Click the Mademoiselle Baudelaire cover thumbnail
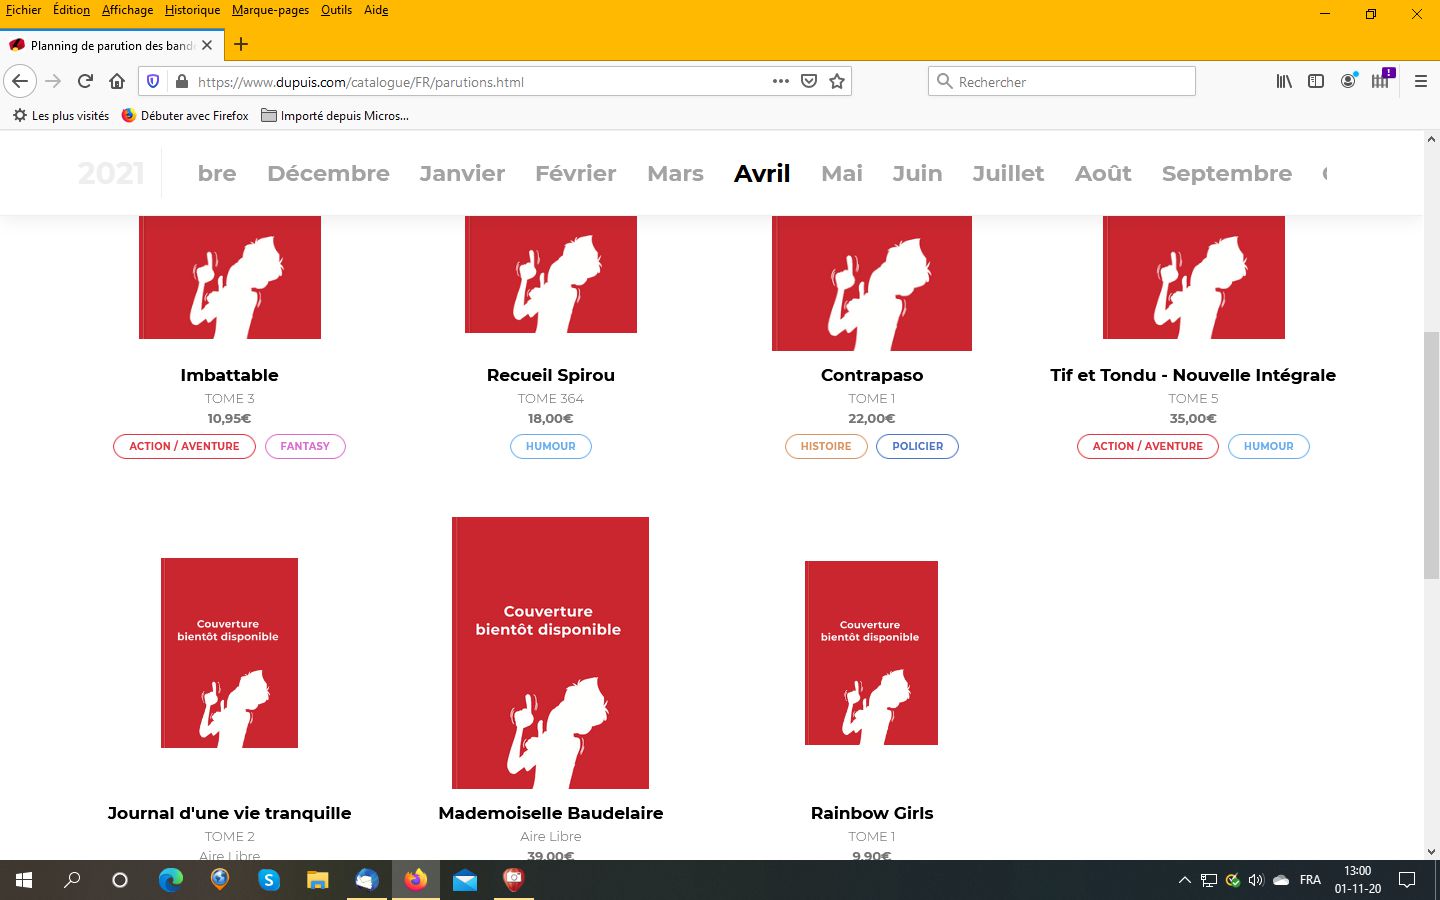The width and height of the screenshot is (1440, 900). (551, 653)
